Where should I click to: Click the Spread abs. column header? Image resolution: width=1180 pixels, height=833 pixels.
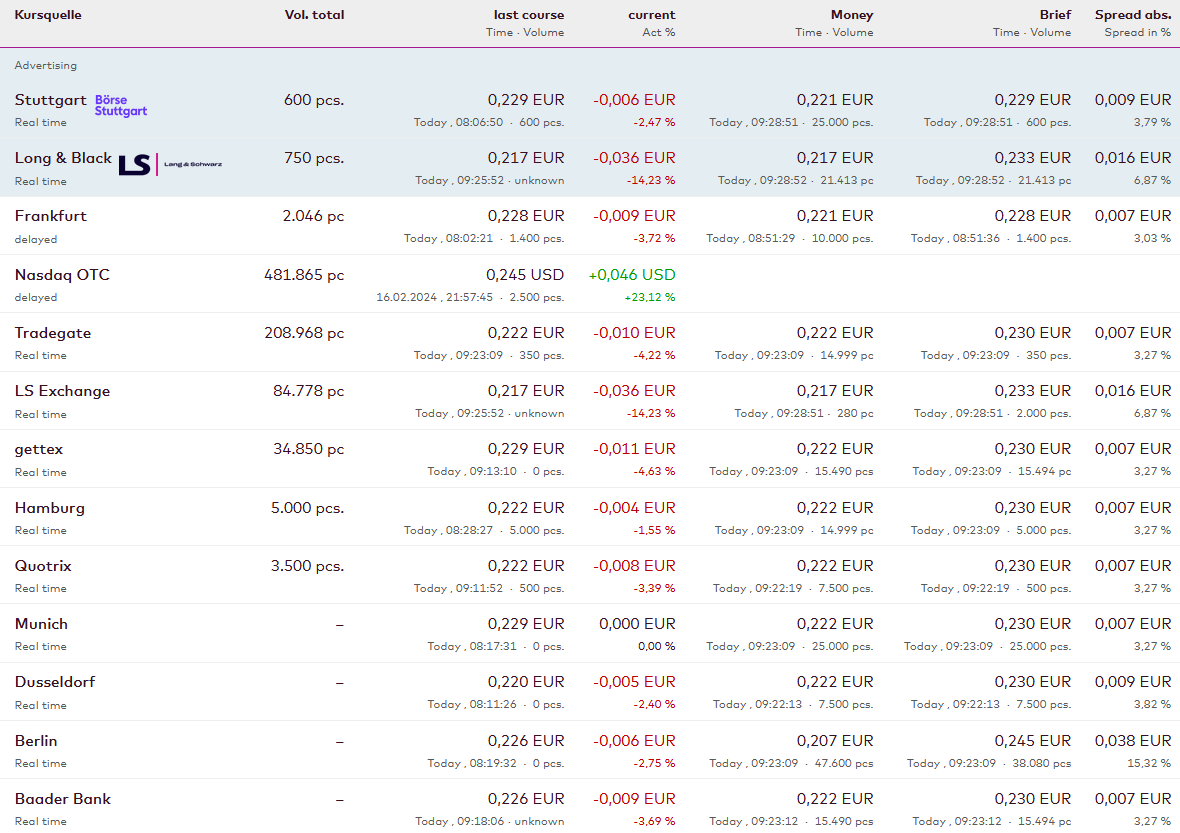coord(1133,15)
